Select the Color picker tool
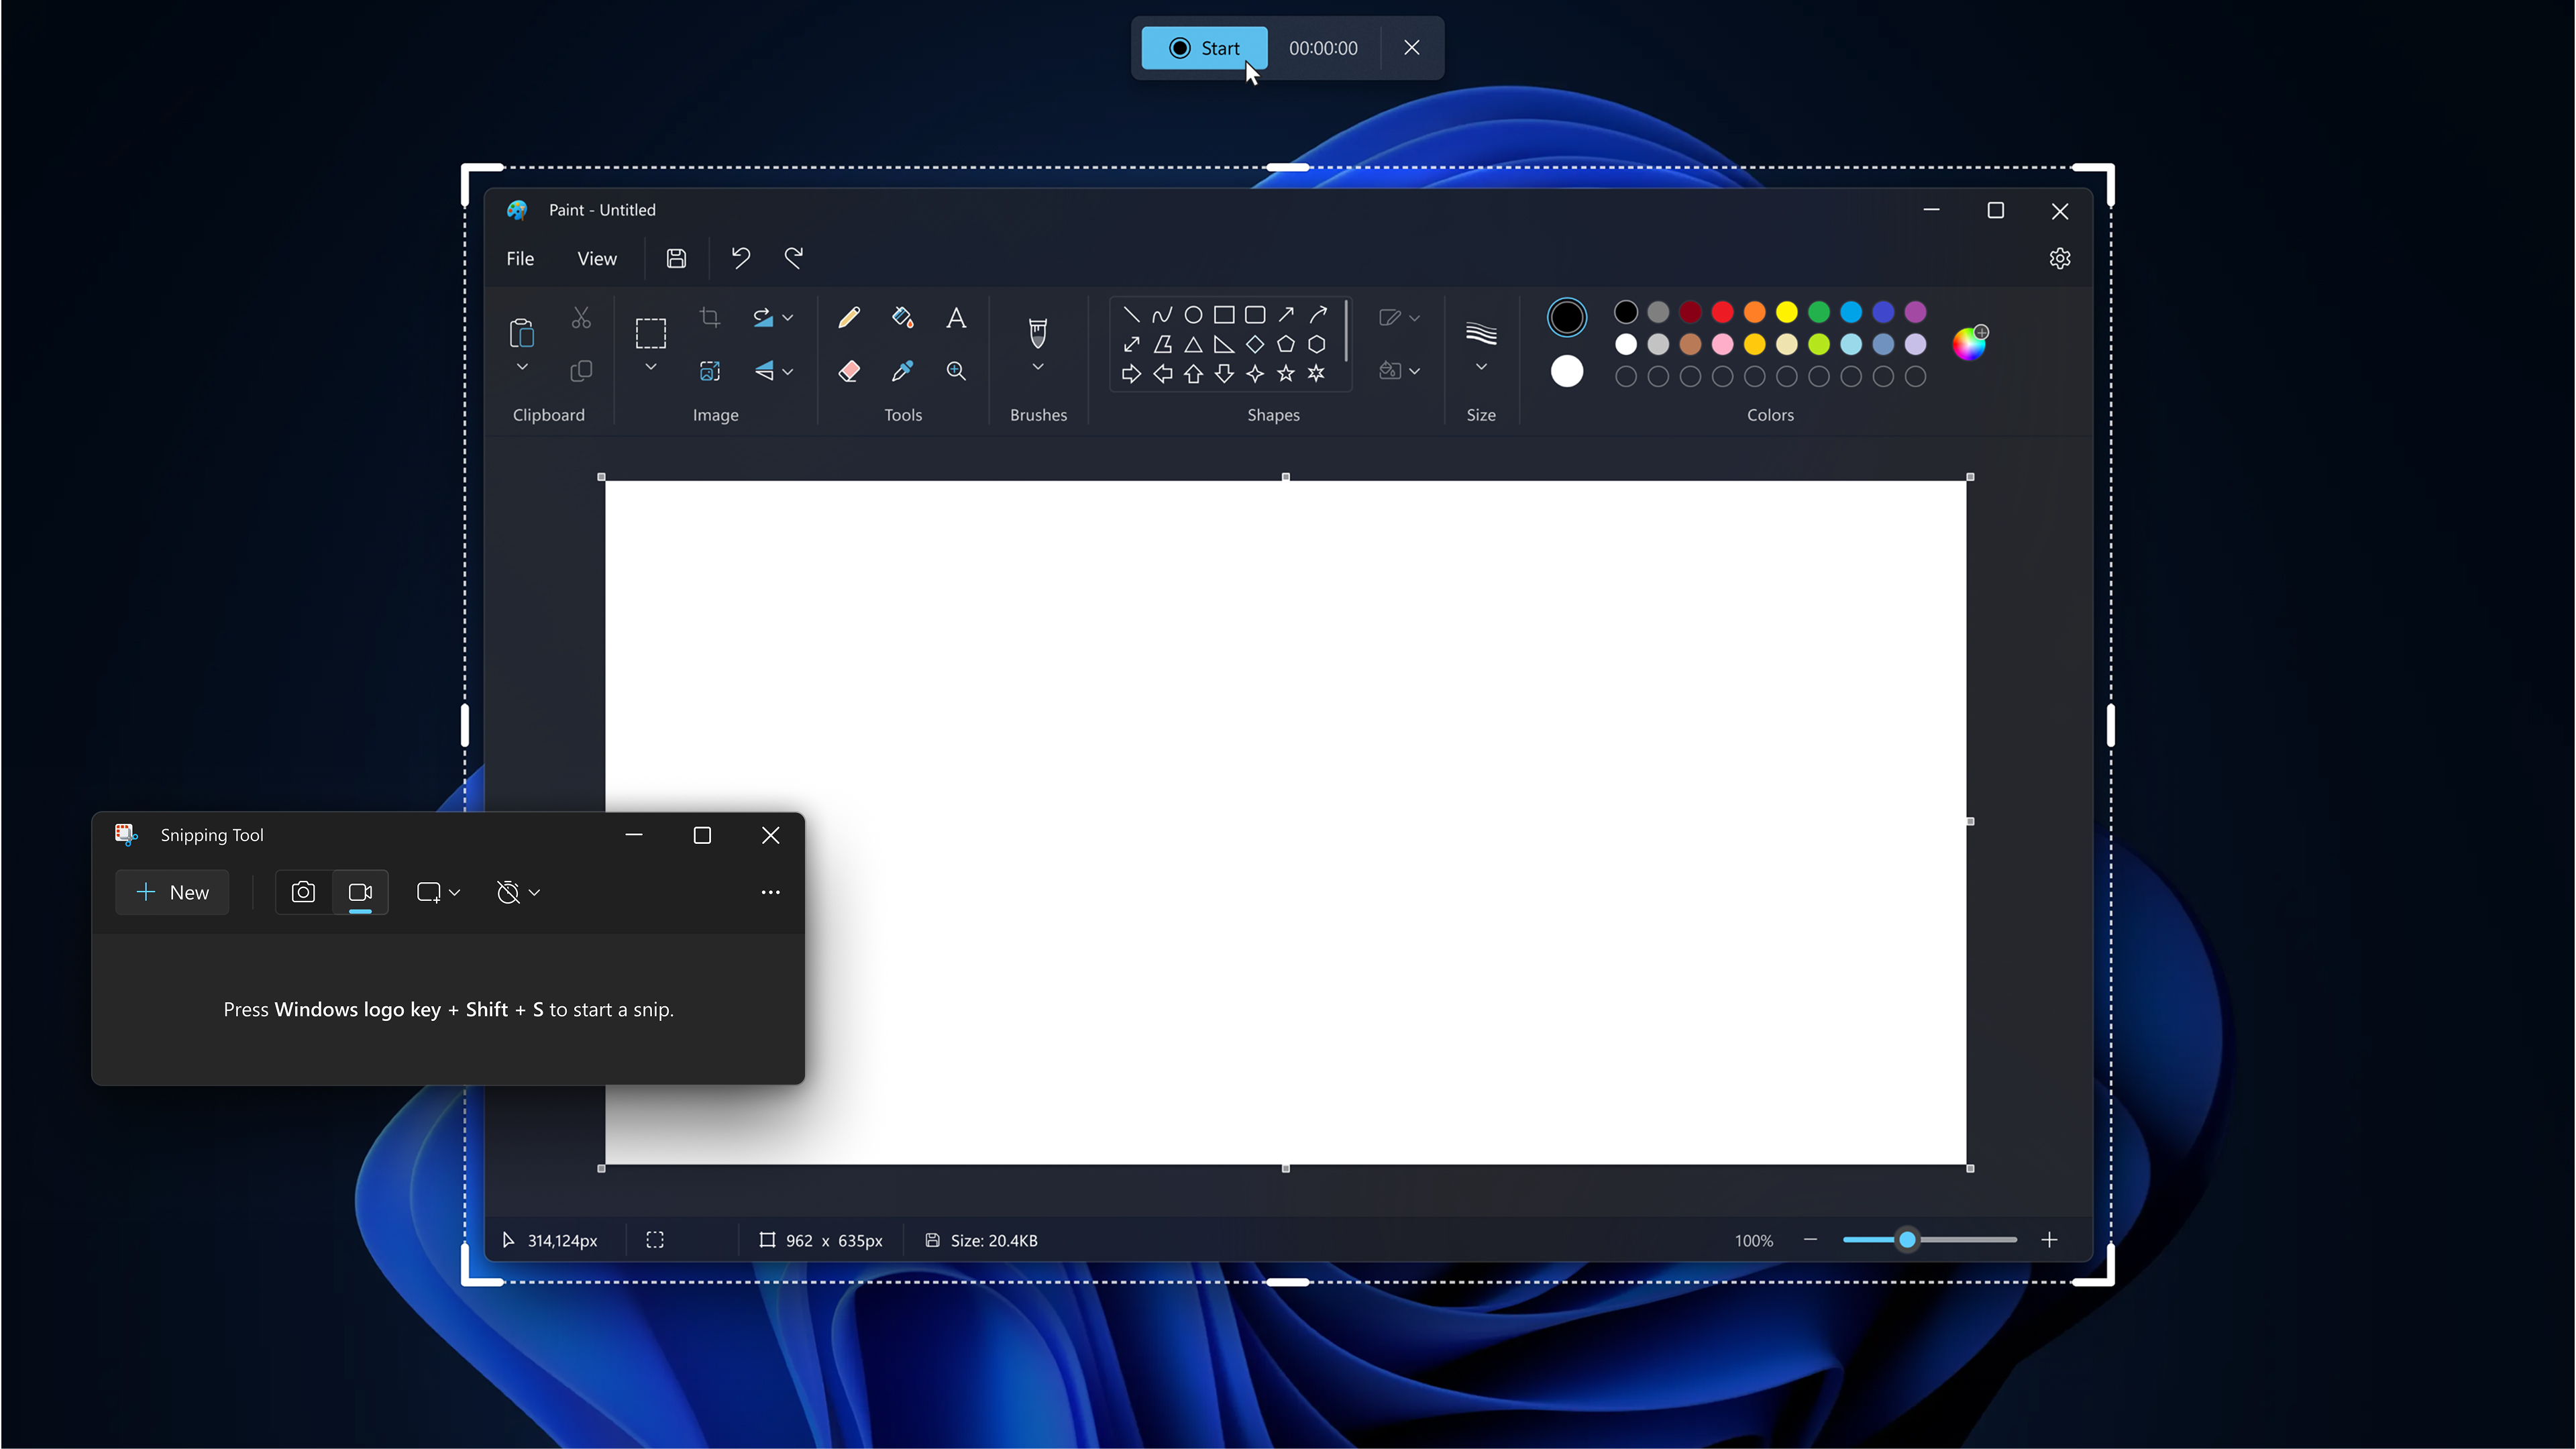 [903, 371]
